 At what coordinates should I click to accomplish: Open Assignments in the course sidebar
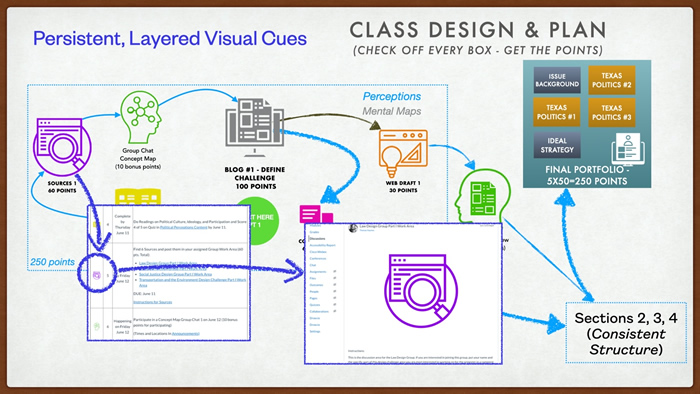coord(318,272)
